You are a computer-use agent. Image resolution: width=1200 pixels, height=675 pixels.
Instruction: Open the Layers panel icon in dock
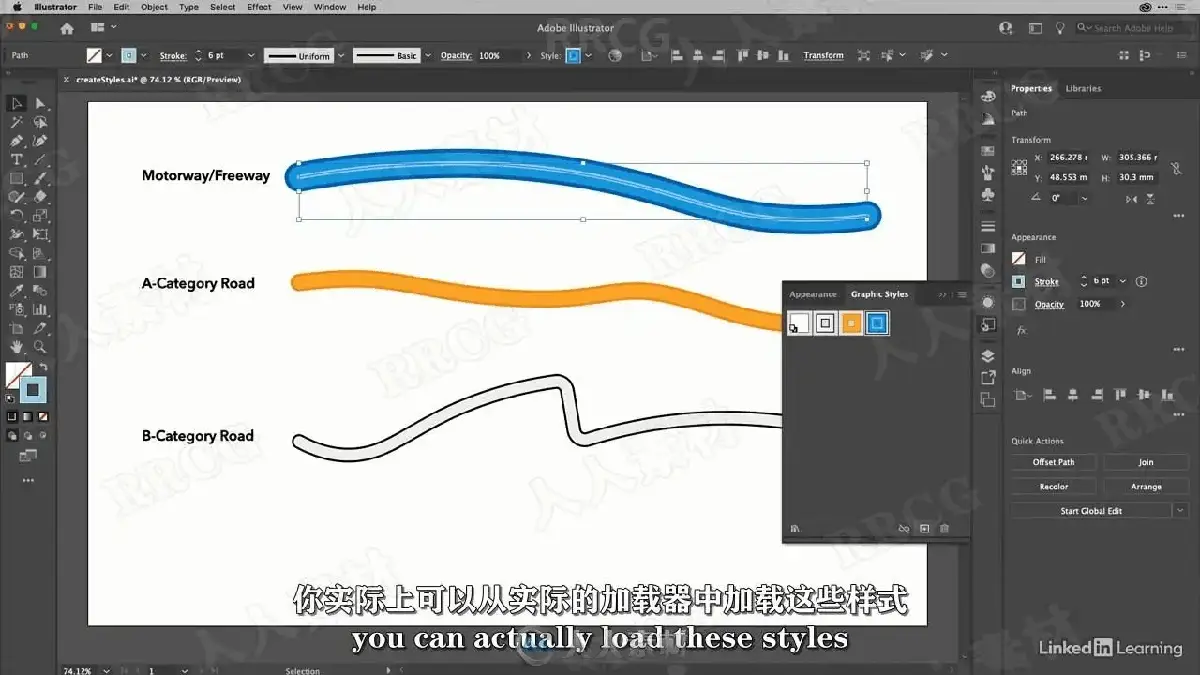[988, 356]
